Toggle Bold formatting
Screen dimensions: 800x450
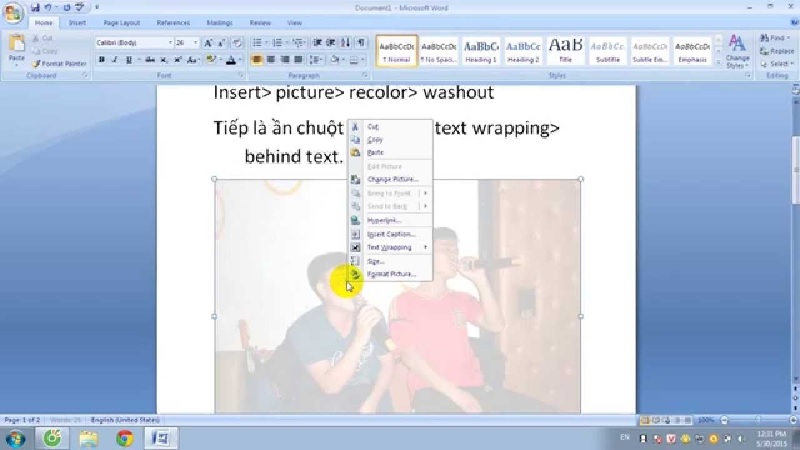[x=101, y=60]
